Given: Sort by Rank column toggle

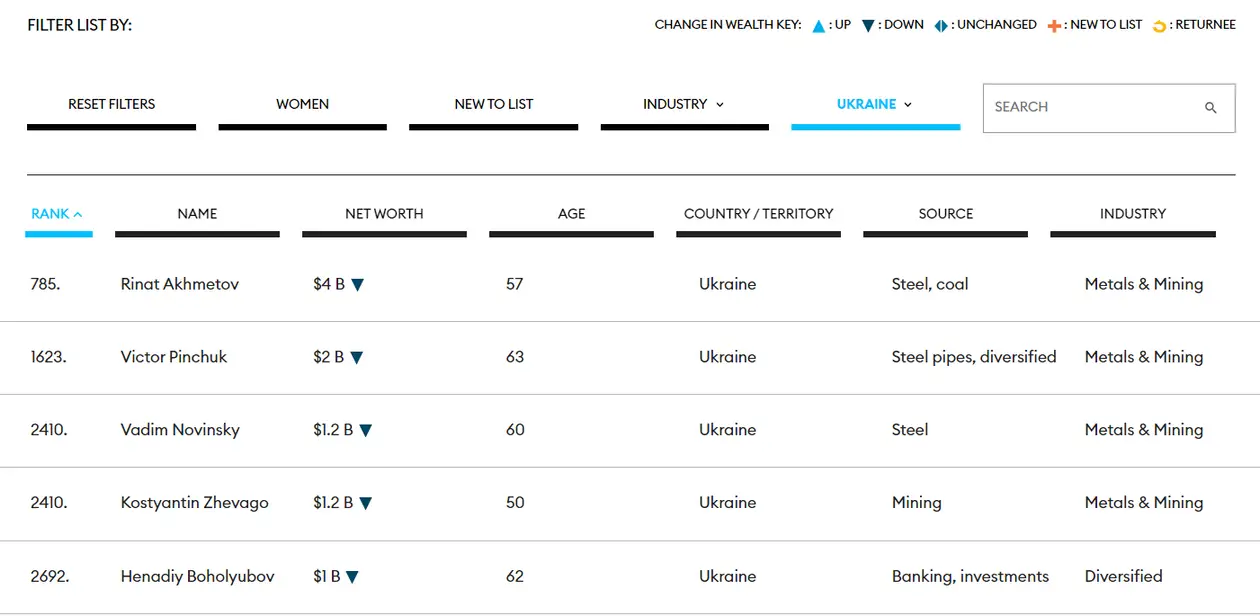Looking at the screenshot, I should point(58,214).
